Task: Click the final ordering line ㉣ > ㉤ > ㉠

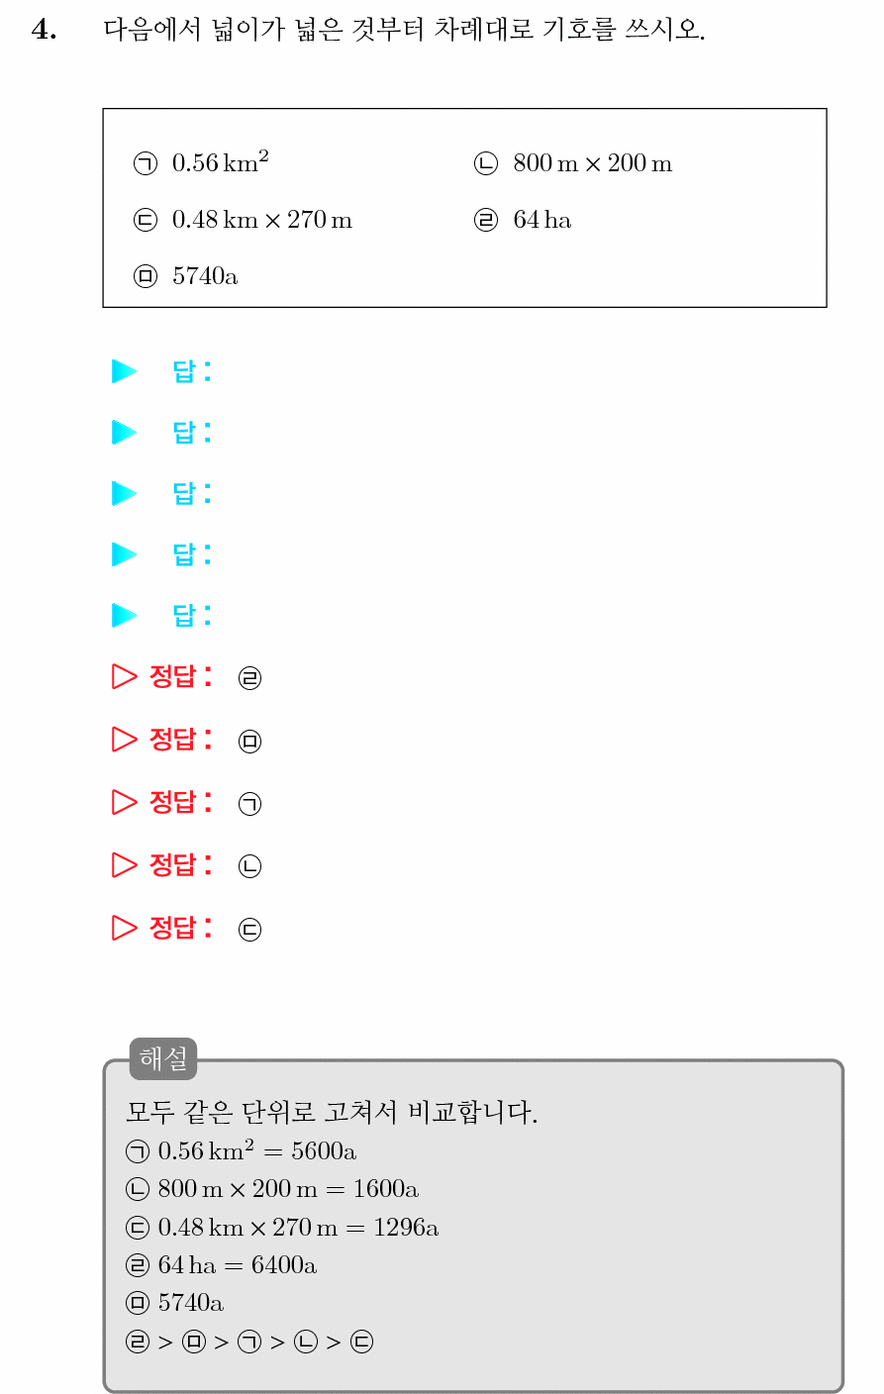Action: pyautogui.click(x=250, y=1342)
